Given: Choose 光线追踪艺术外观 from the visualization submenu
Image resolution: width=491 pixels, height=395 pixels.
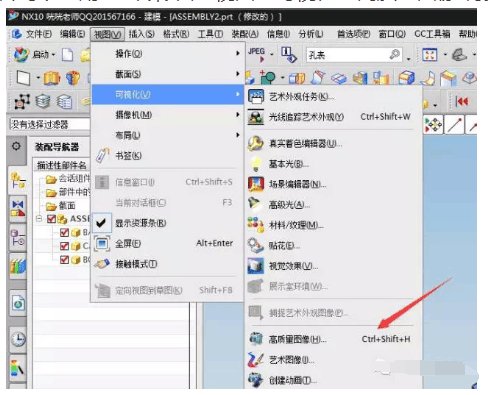Looking at the screenshot, I should 332,117.
